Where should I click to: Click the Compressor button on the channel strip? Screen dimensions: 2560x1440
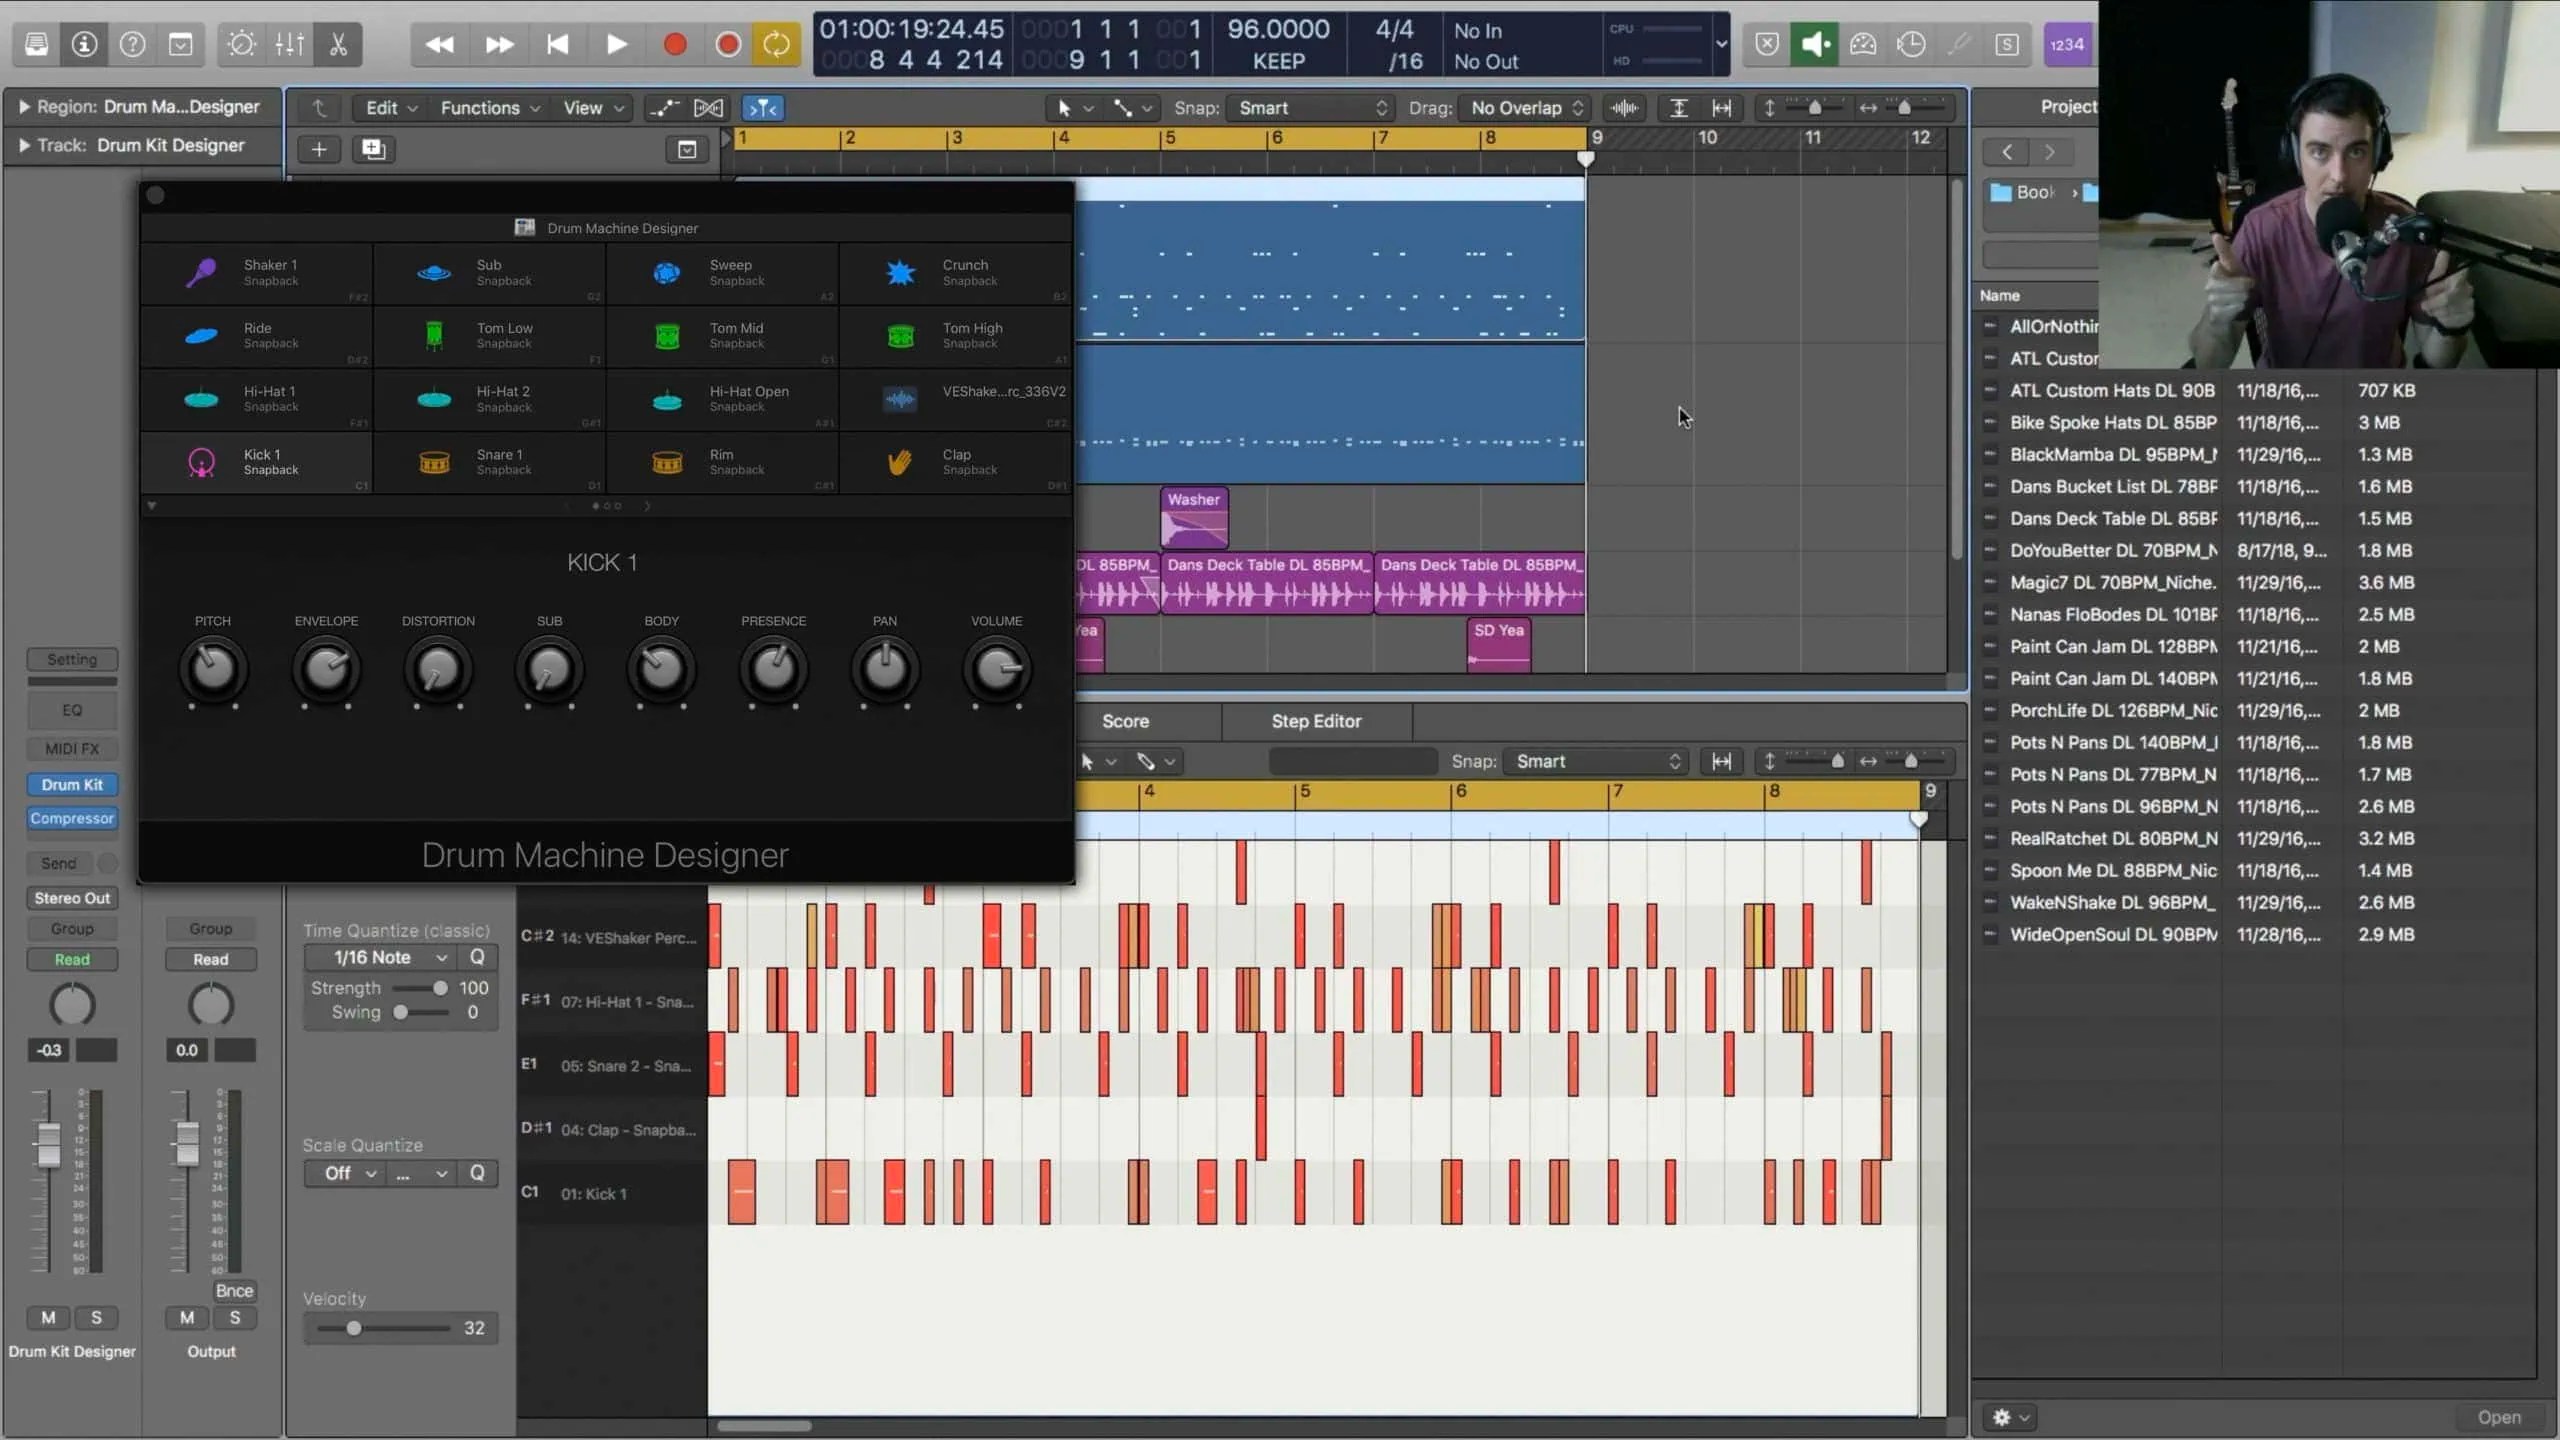coord(71,818)
